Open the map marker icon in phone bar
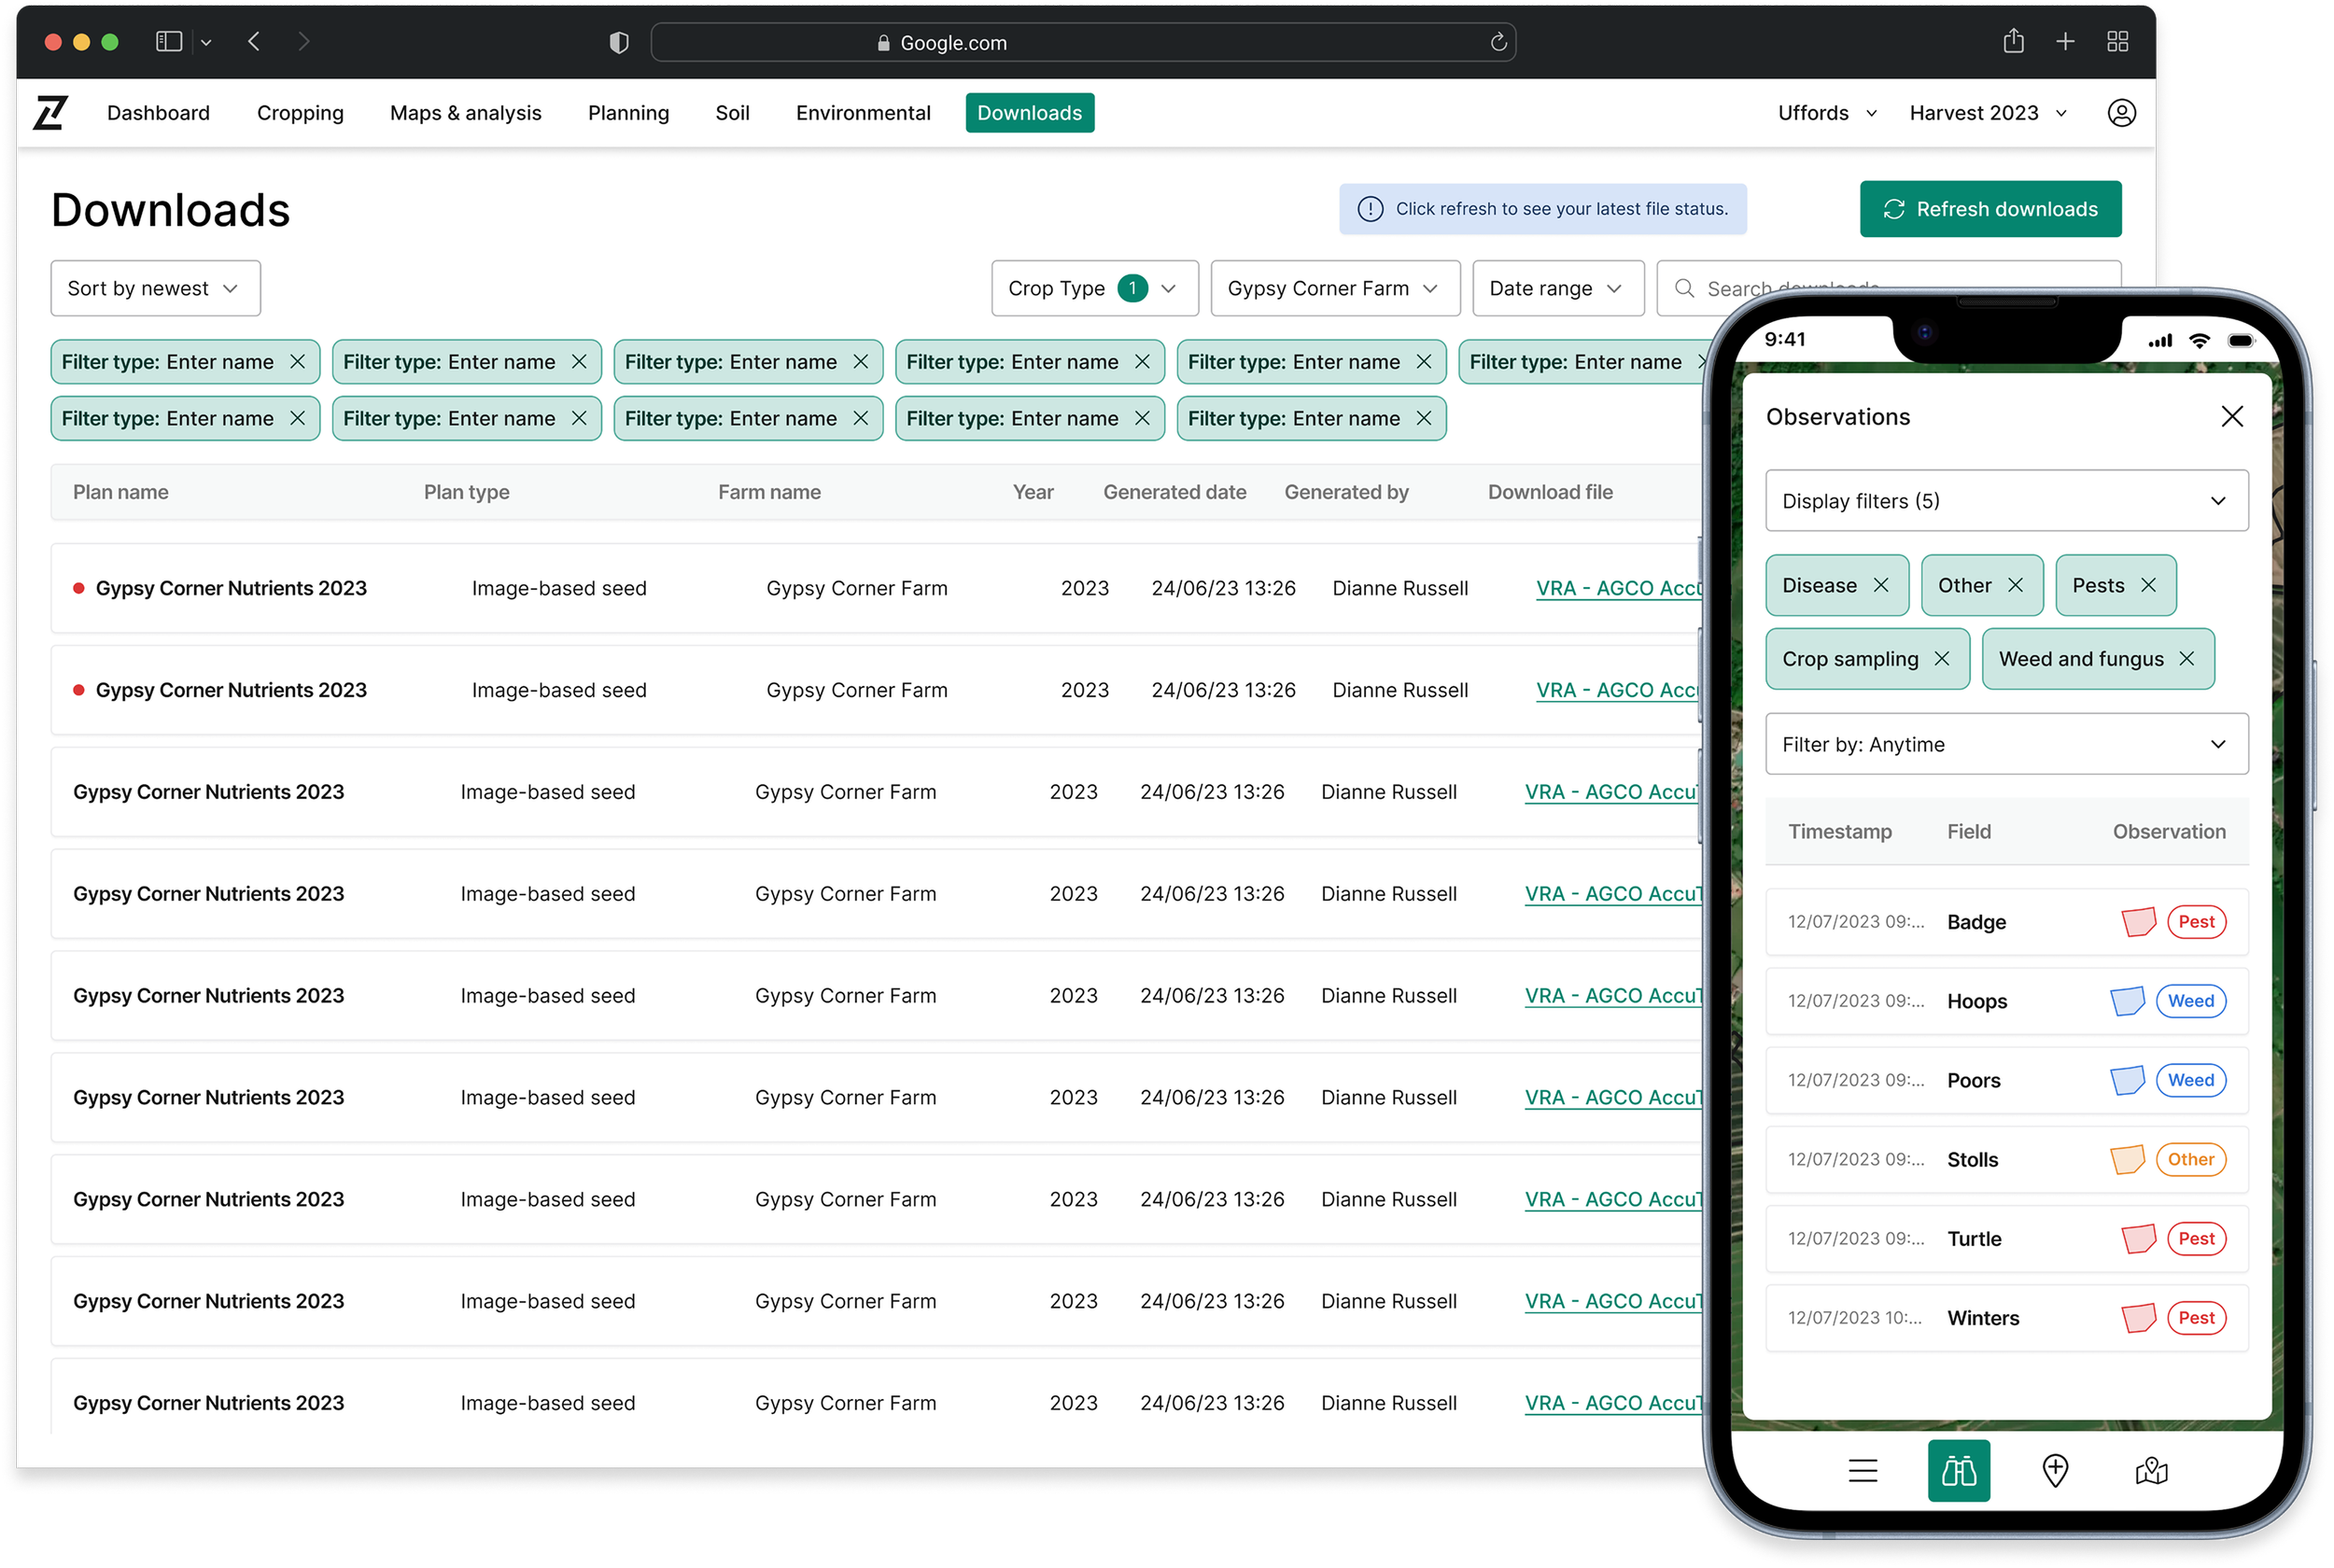This screenshot has width=2334, height=1568. pyautogui.click(x=2150, y=1470)
